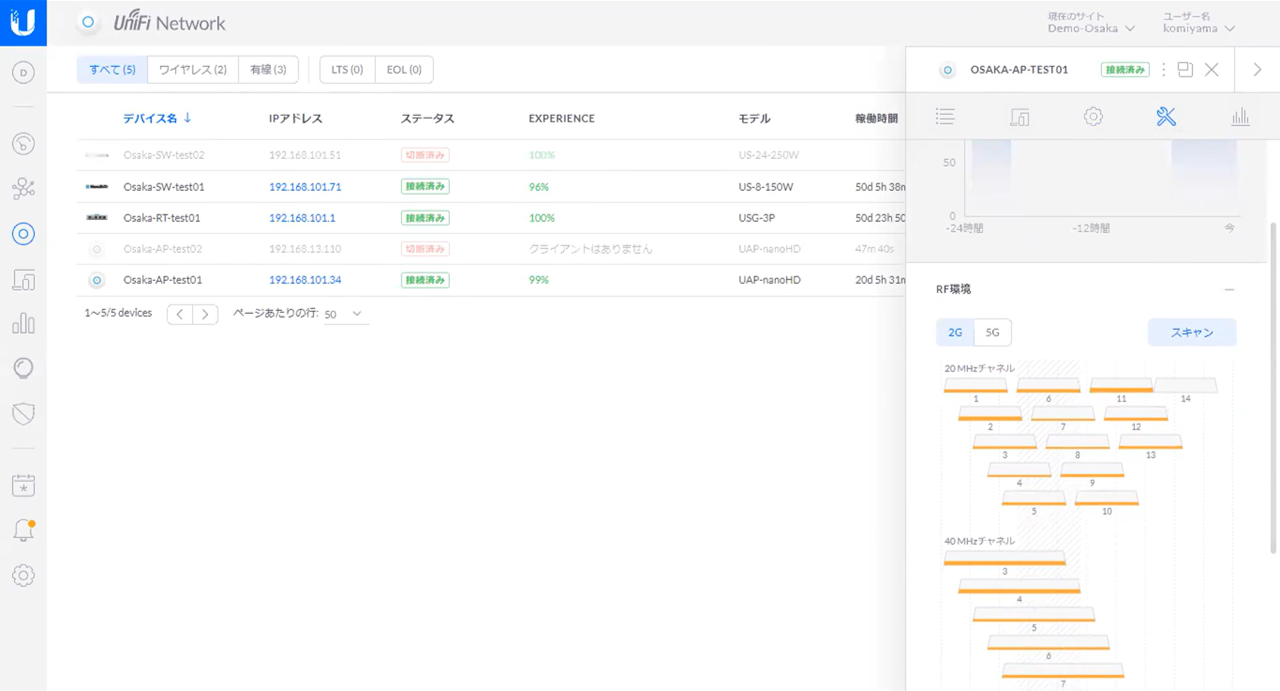Open rows per page dropdown
Screen dimensions: 1280x691
344,314
